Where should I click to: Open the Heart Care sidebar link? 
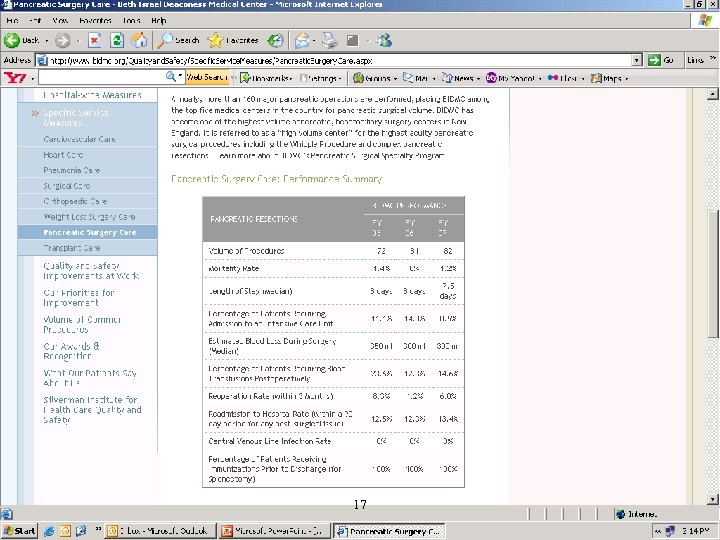tap(63, 155)
